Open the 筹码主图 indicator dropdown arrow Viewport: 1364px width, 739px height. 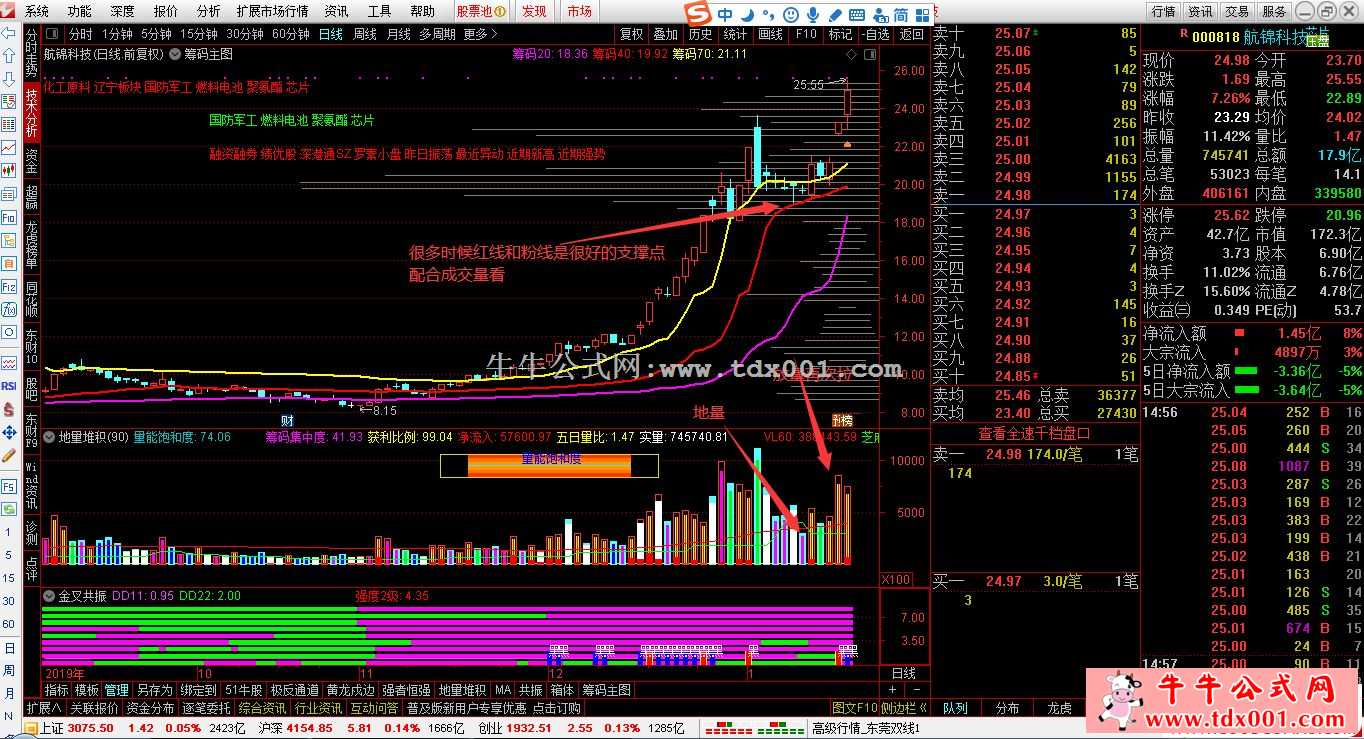[x=176, y=53]
